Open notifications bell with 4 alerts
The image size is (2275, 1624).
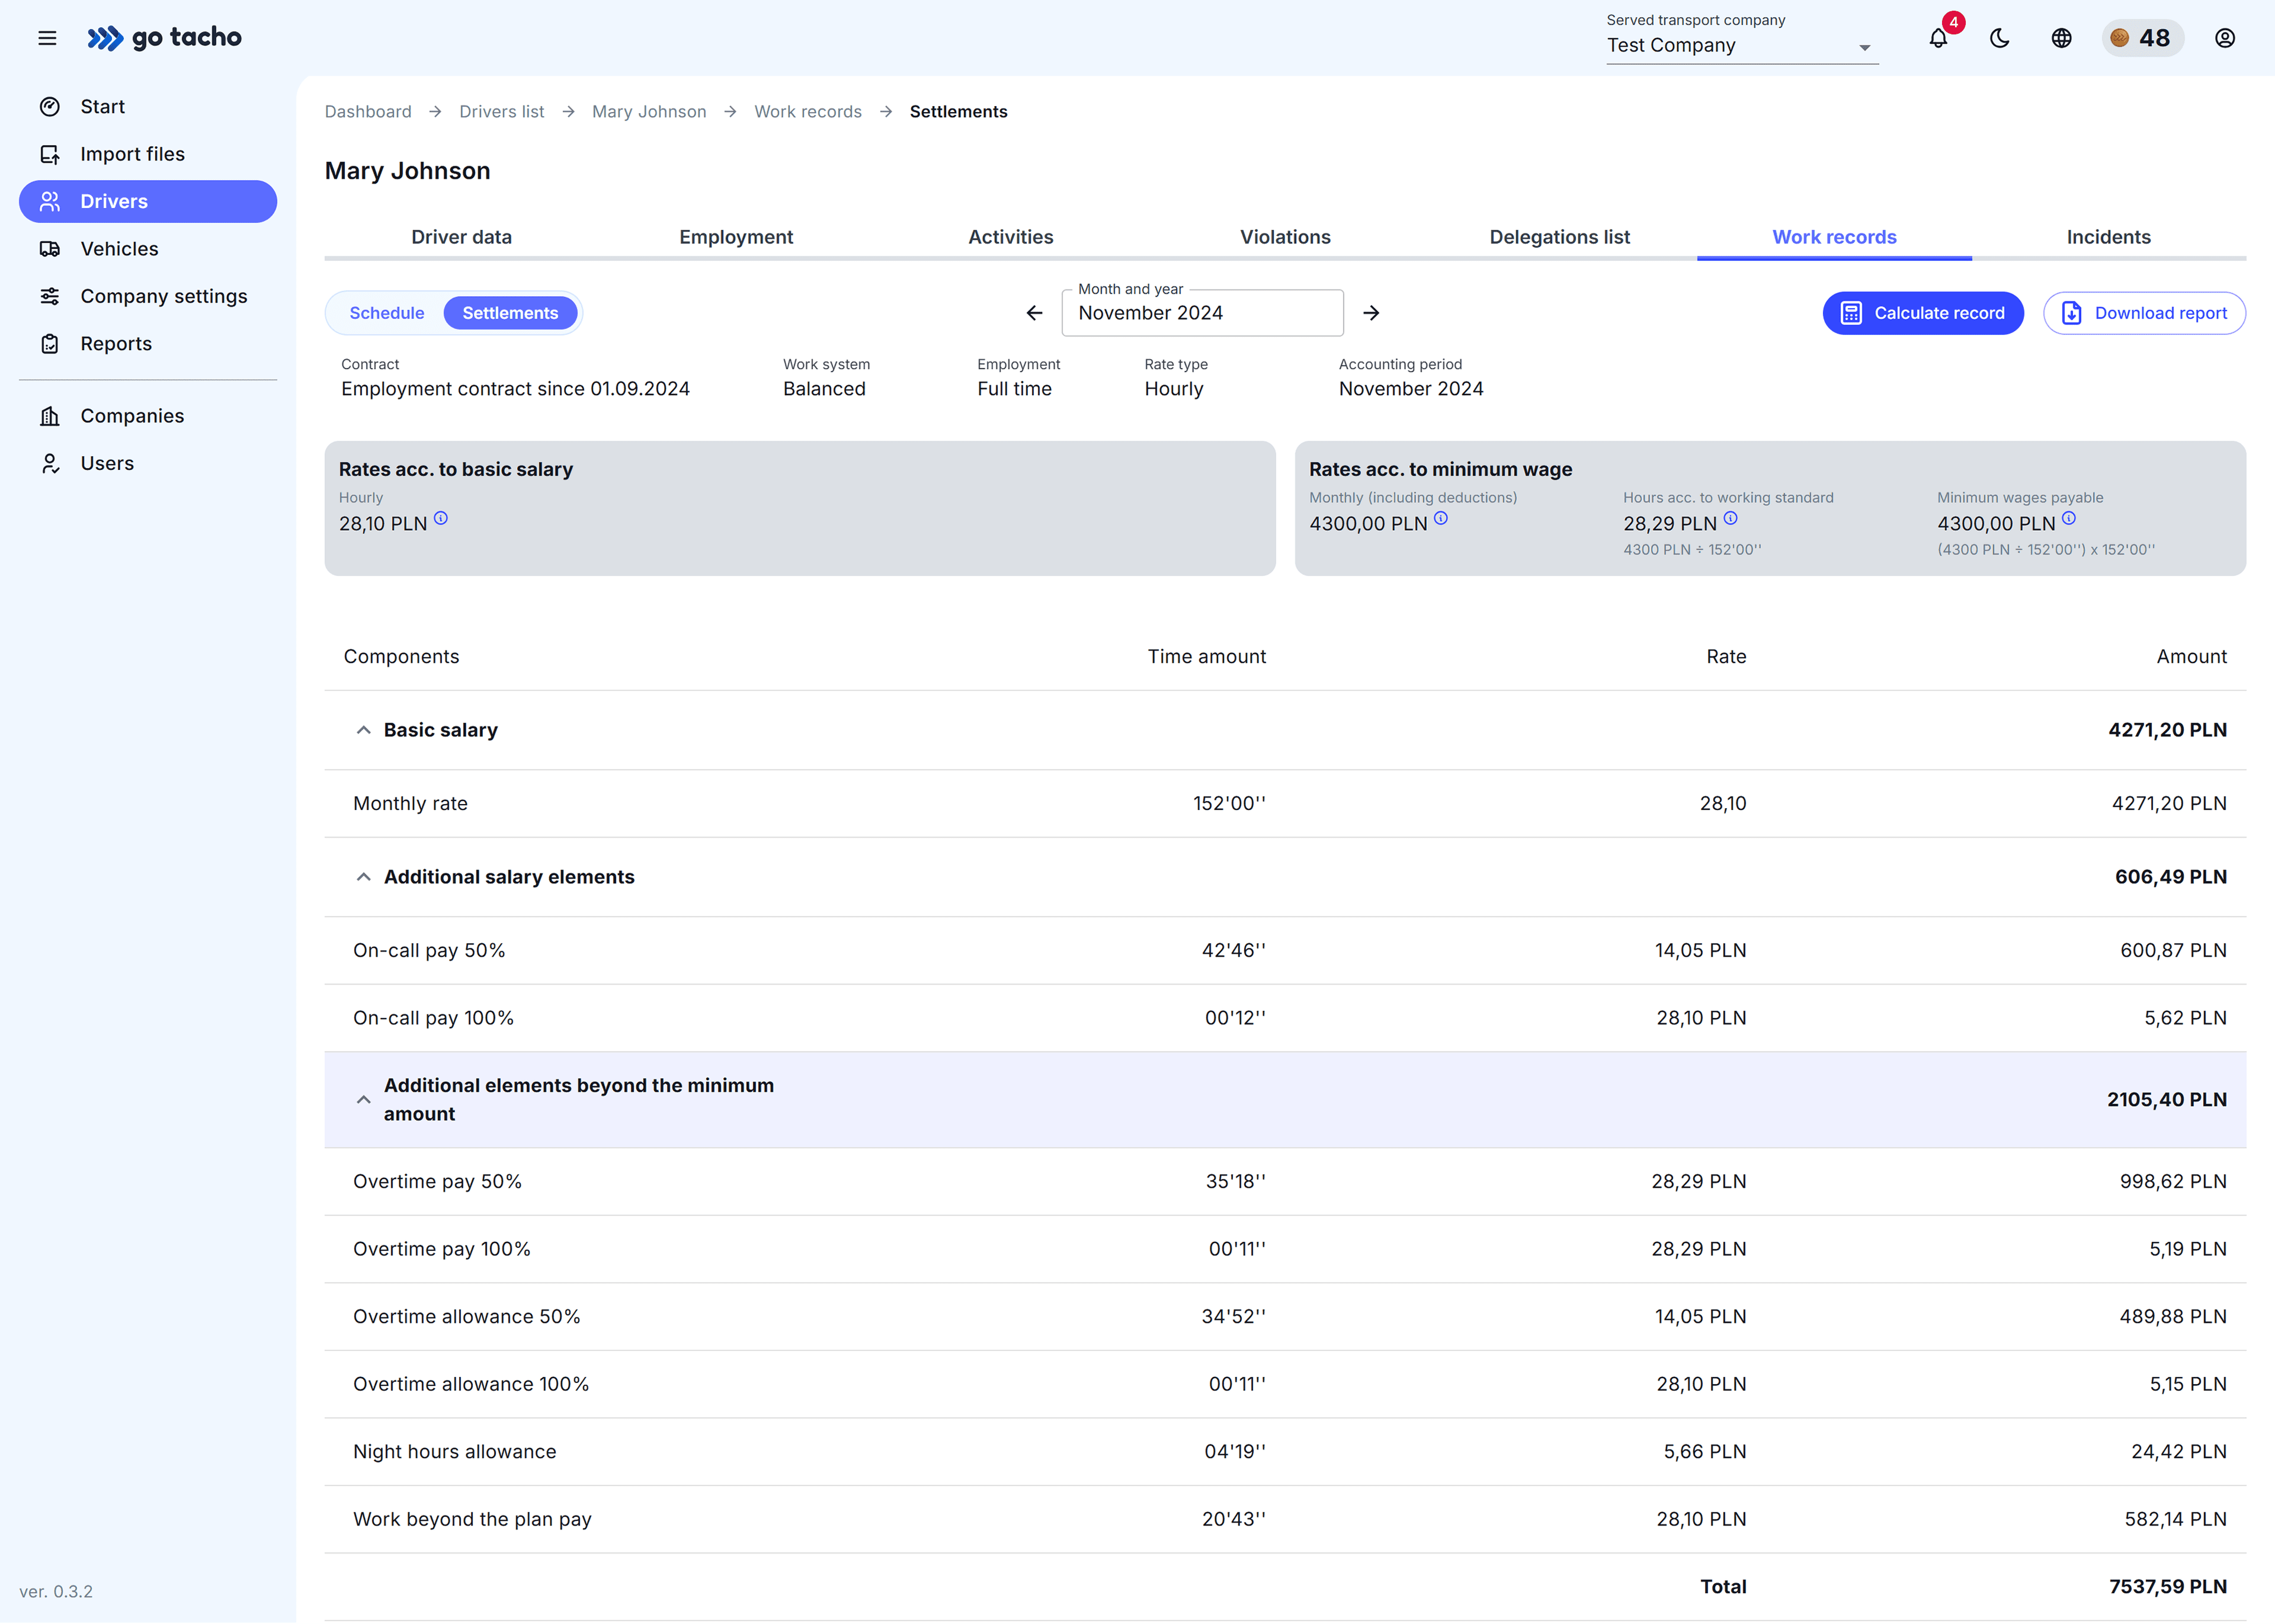point(1938,38)
